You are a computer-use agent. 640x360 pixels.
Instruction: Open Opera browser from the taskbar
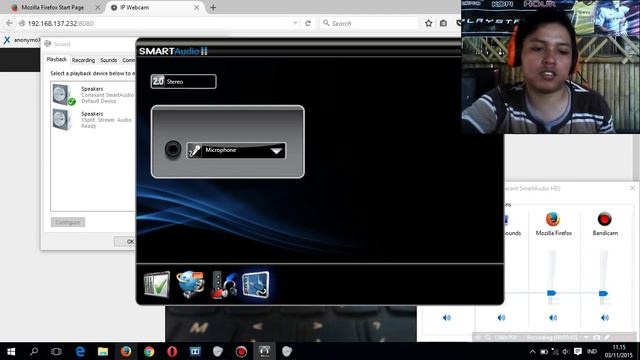[172, 351]
